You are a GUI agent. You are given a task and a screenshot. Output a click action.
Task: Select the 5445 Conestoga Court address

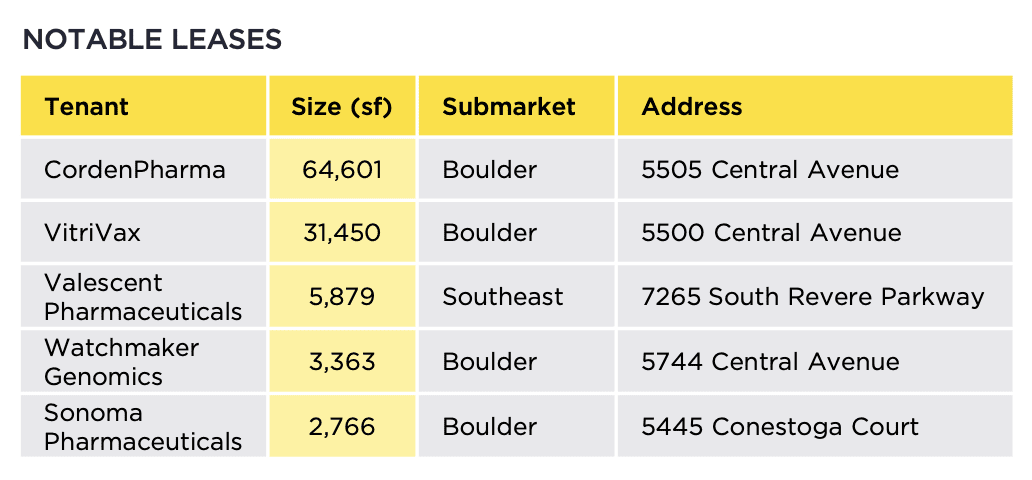pos(780,427)
